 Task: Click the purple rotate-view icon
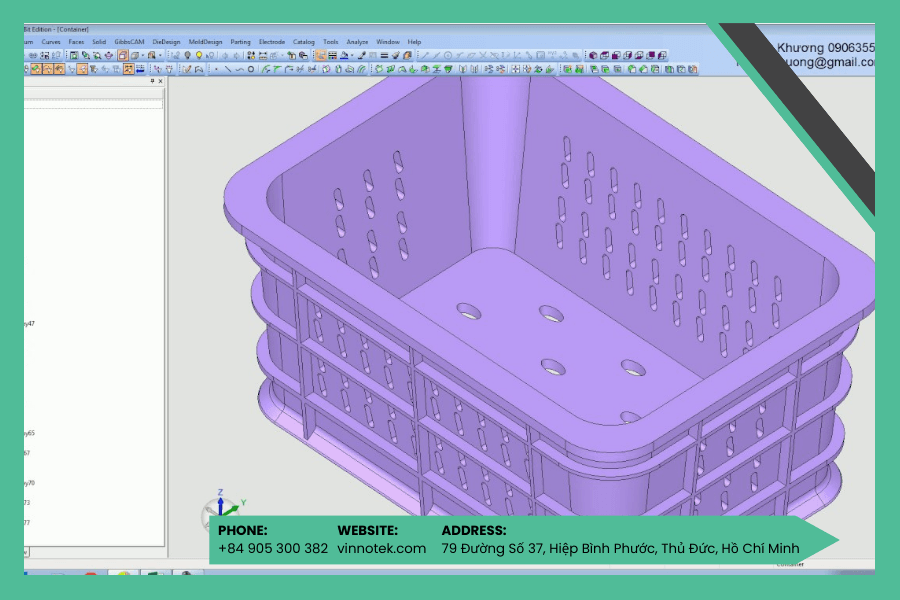point(108,55)
